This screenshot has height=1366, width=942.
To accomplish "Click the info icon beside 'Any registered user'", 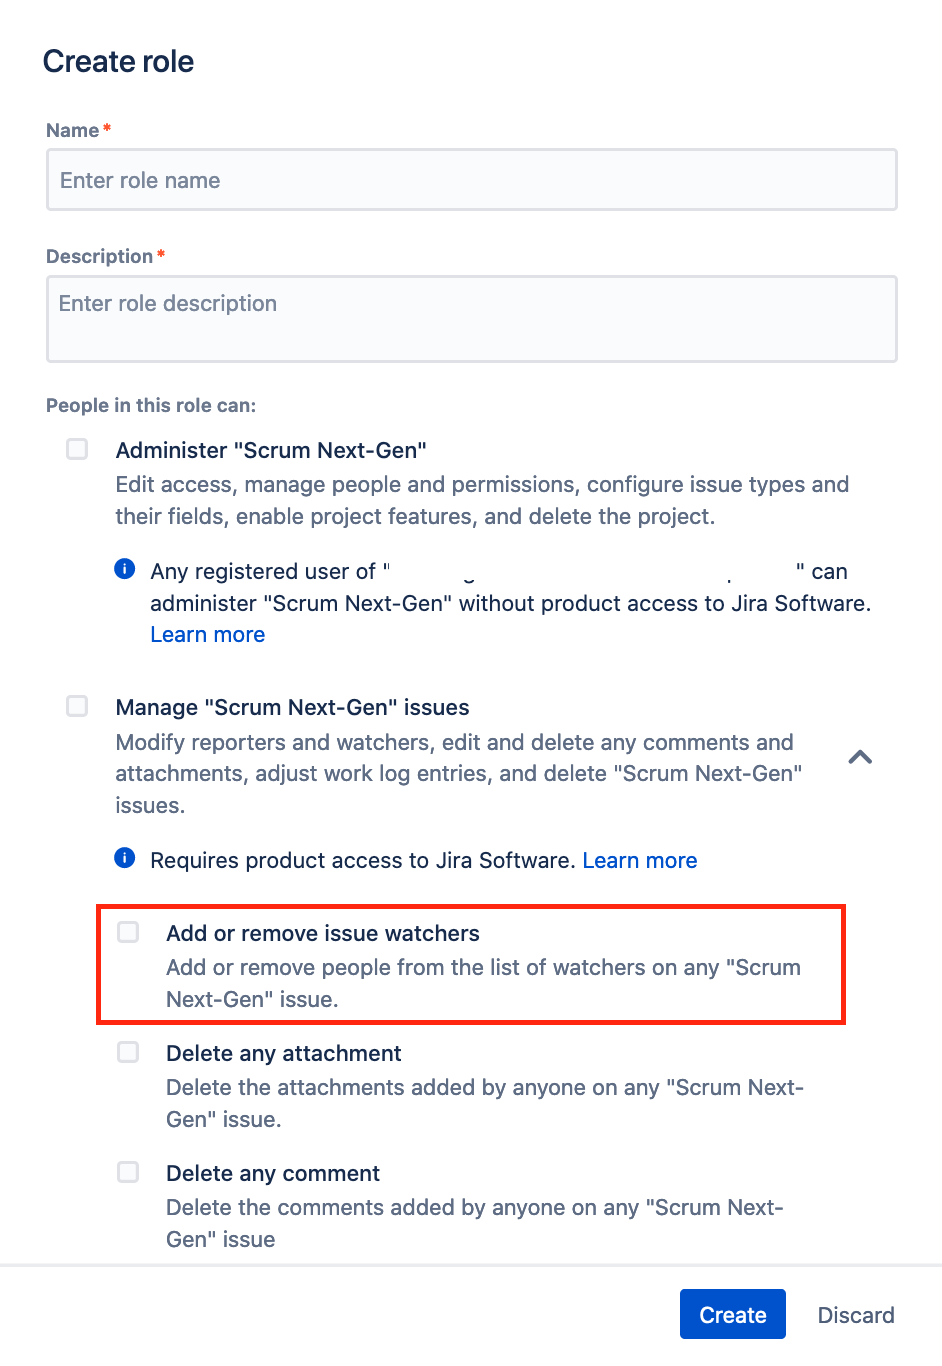I will [x=125, y=569].
